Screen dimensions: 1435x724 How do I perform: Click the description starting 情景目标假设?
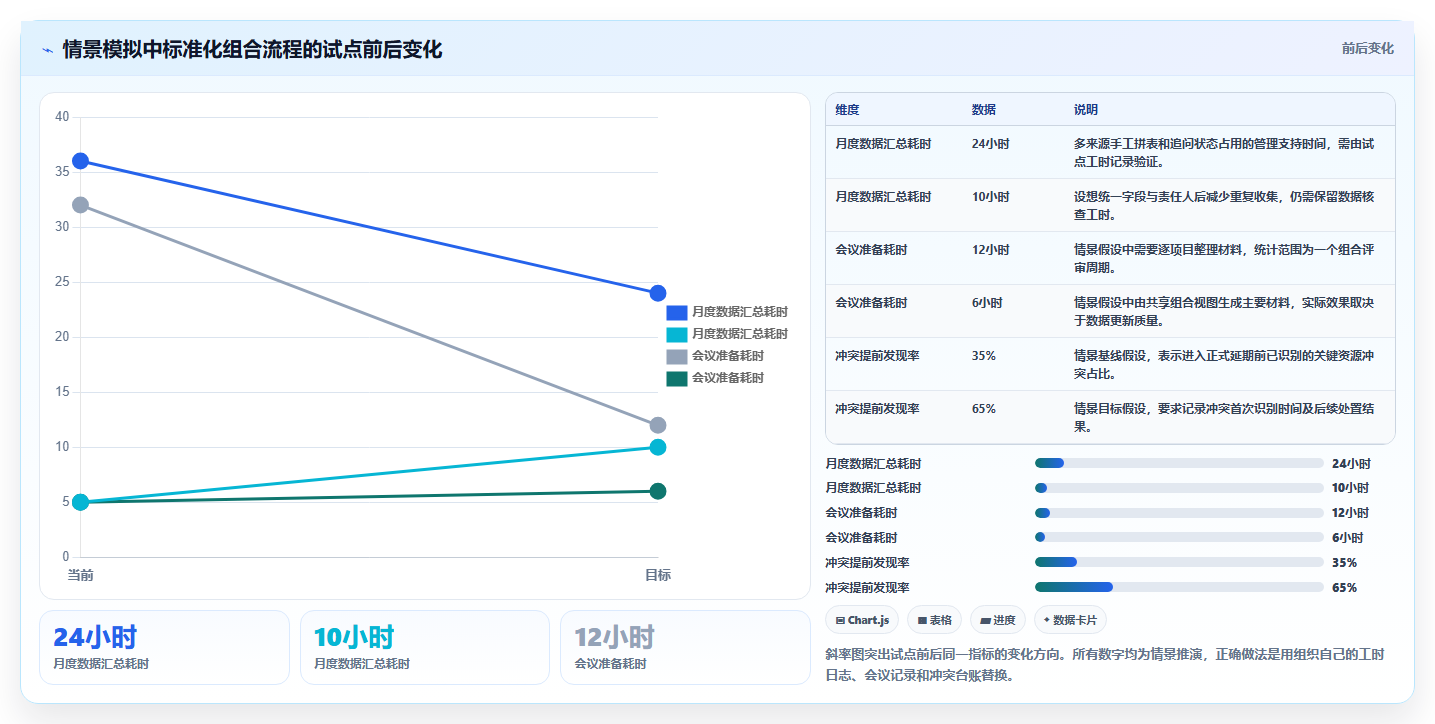click(1224, 418)
